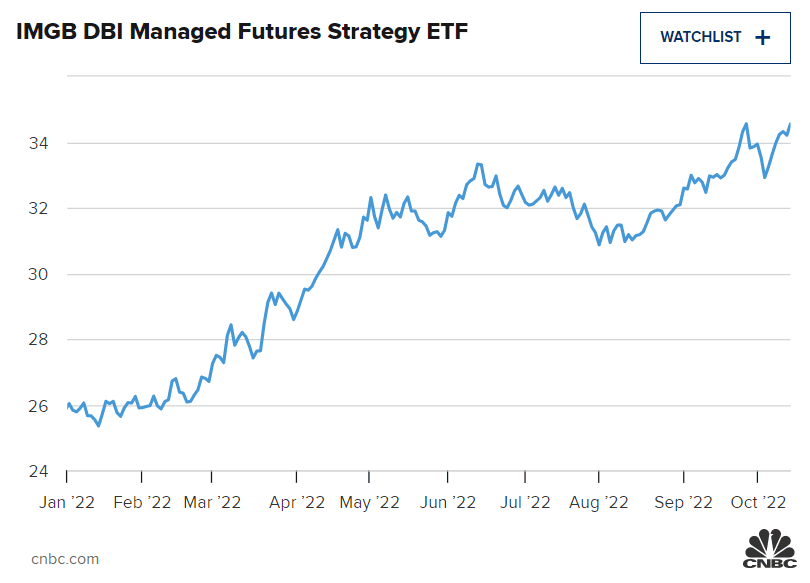Click the Jul '22 date marker
The height and width of the screenshot is (583, 810).
[526, 502]
